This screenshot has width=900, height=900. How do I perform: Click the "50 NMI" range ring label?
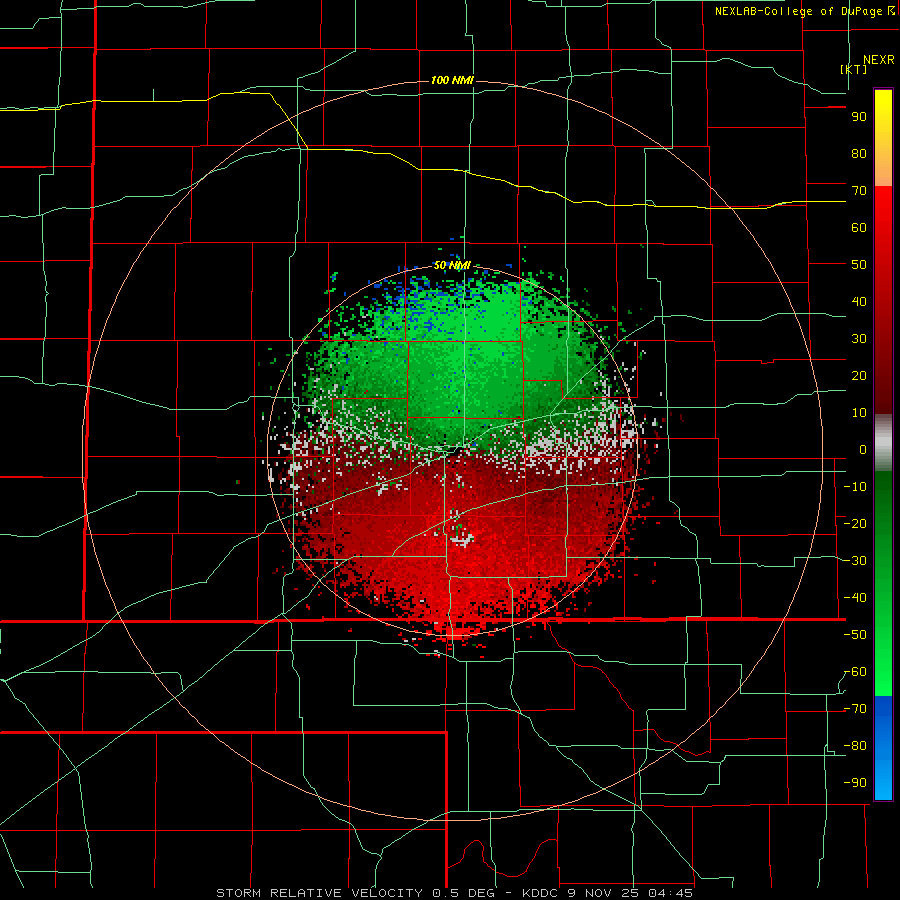452,265
